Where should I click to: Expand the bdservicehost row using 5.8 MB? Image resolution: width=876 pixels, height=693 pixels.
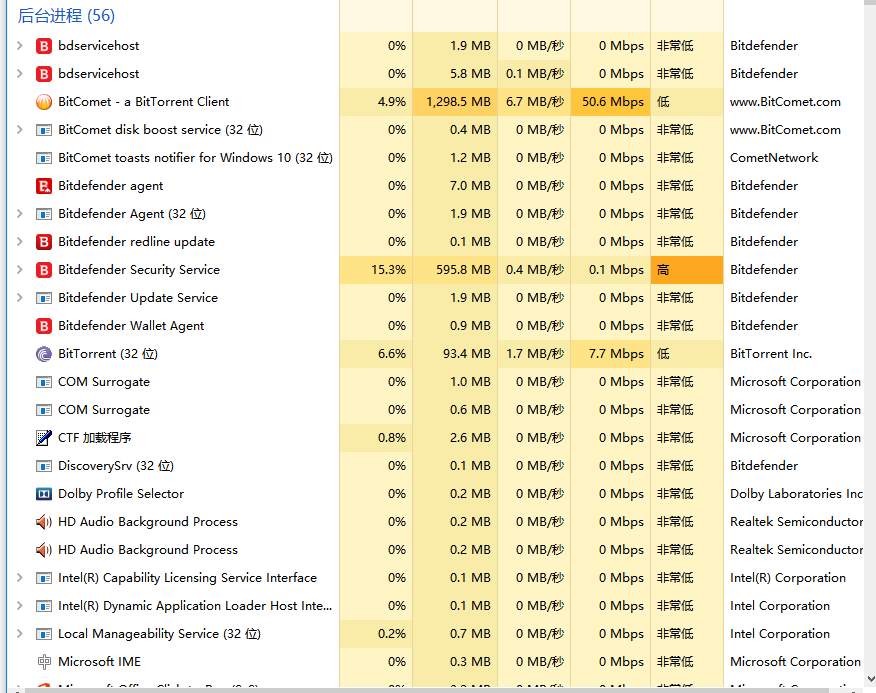coord(20,74)
